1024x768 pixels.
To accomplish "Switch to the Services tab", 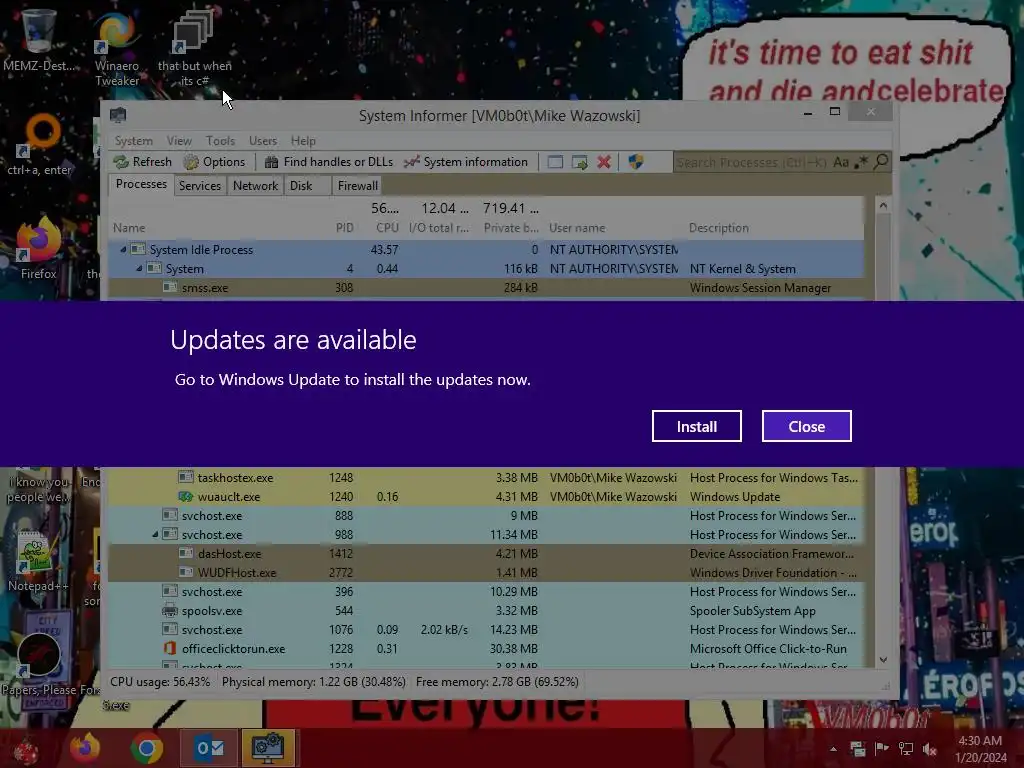I will (x=200, y=185).
